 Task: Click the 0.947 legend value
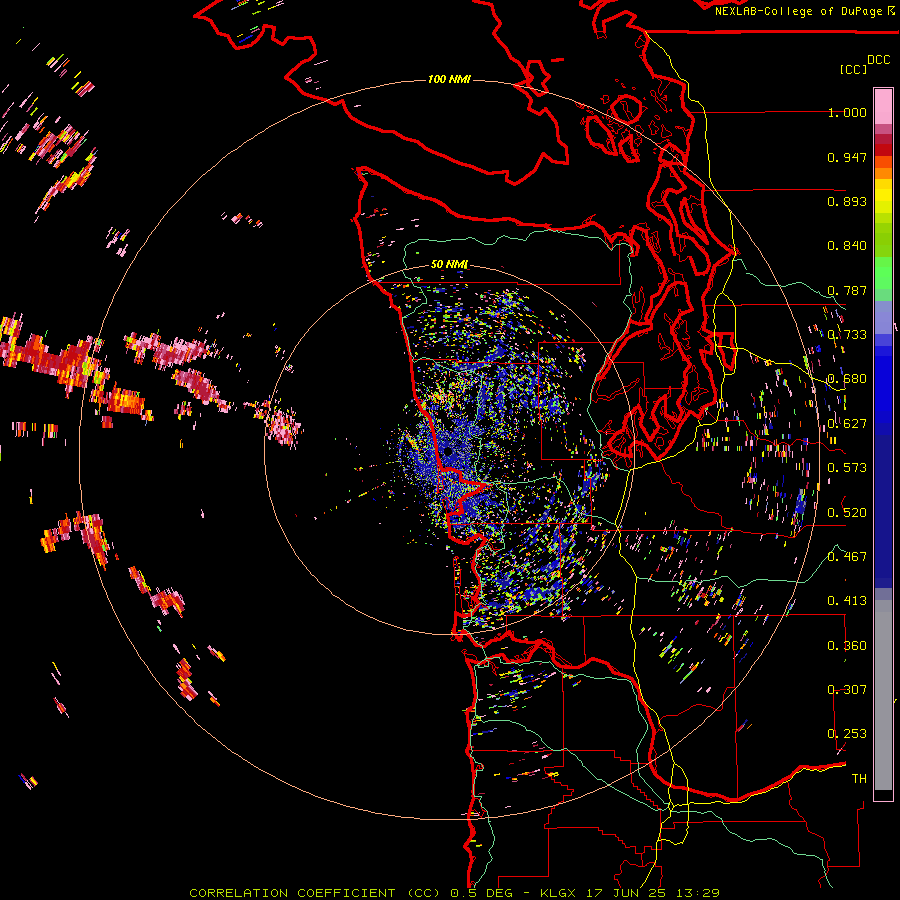847,157
